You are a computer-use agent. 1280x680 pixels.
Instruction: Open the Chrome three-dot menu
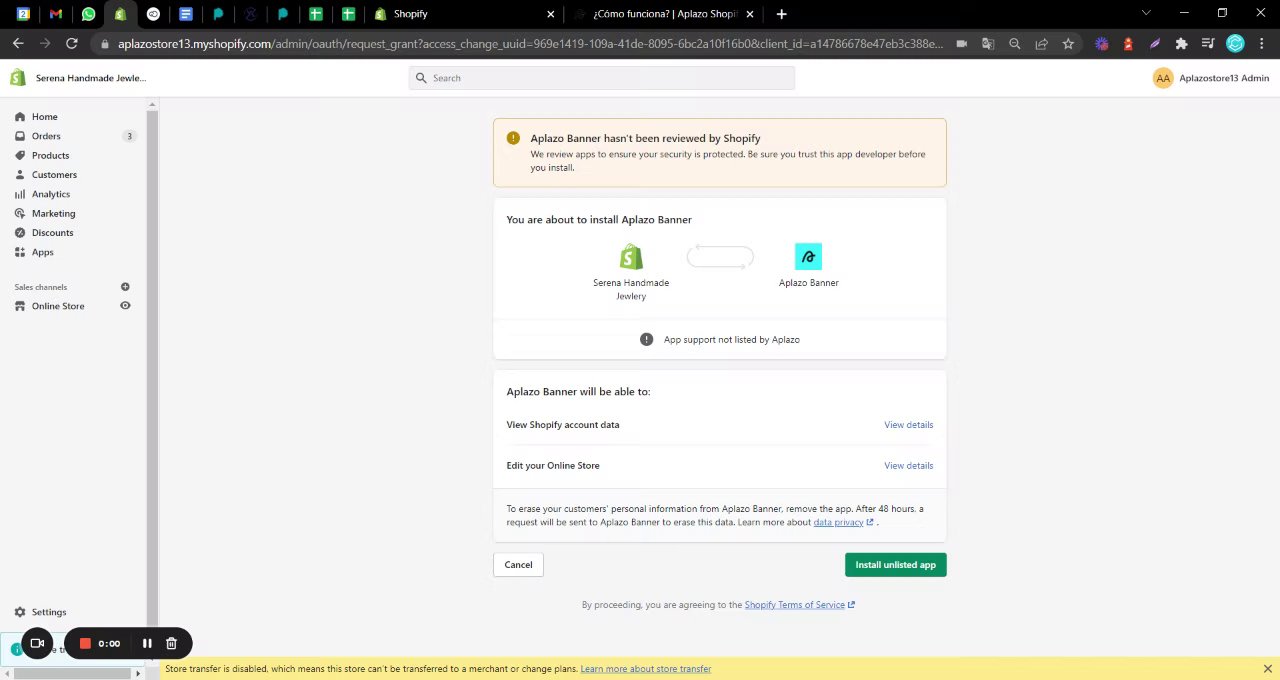(1262, 44)
